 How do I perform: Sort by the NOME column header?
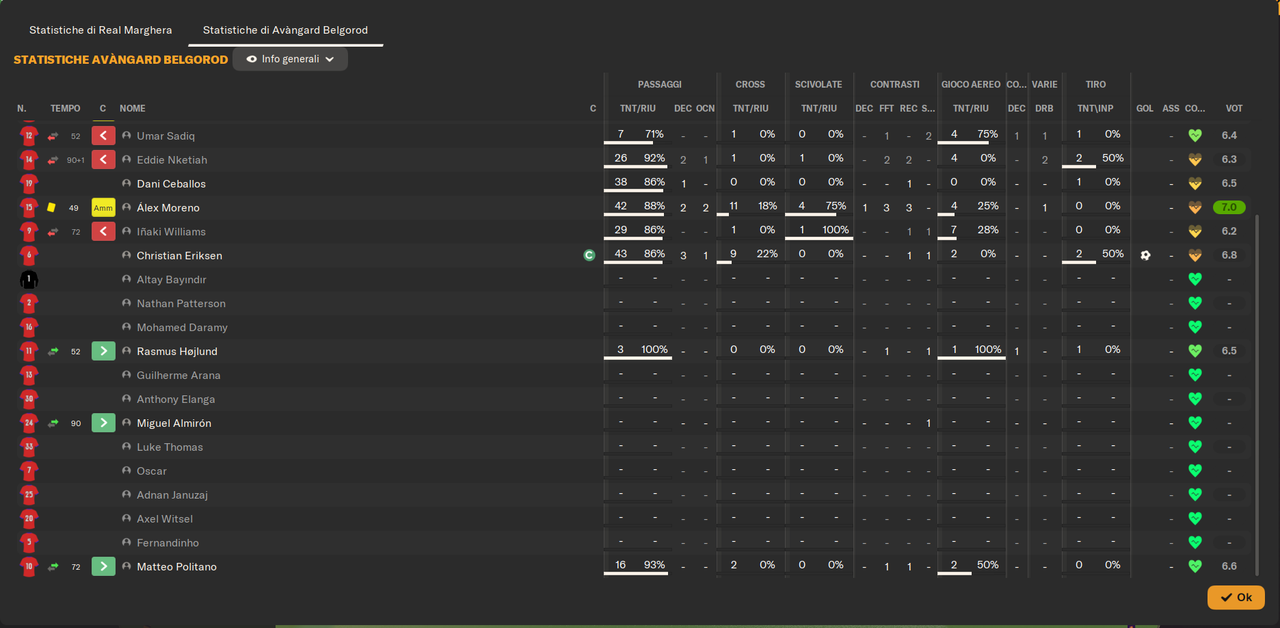[x=133, y=108]
